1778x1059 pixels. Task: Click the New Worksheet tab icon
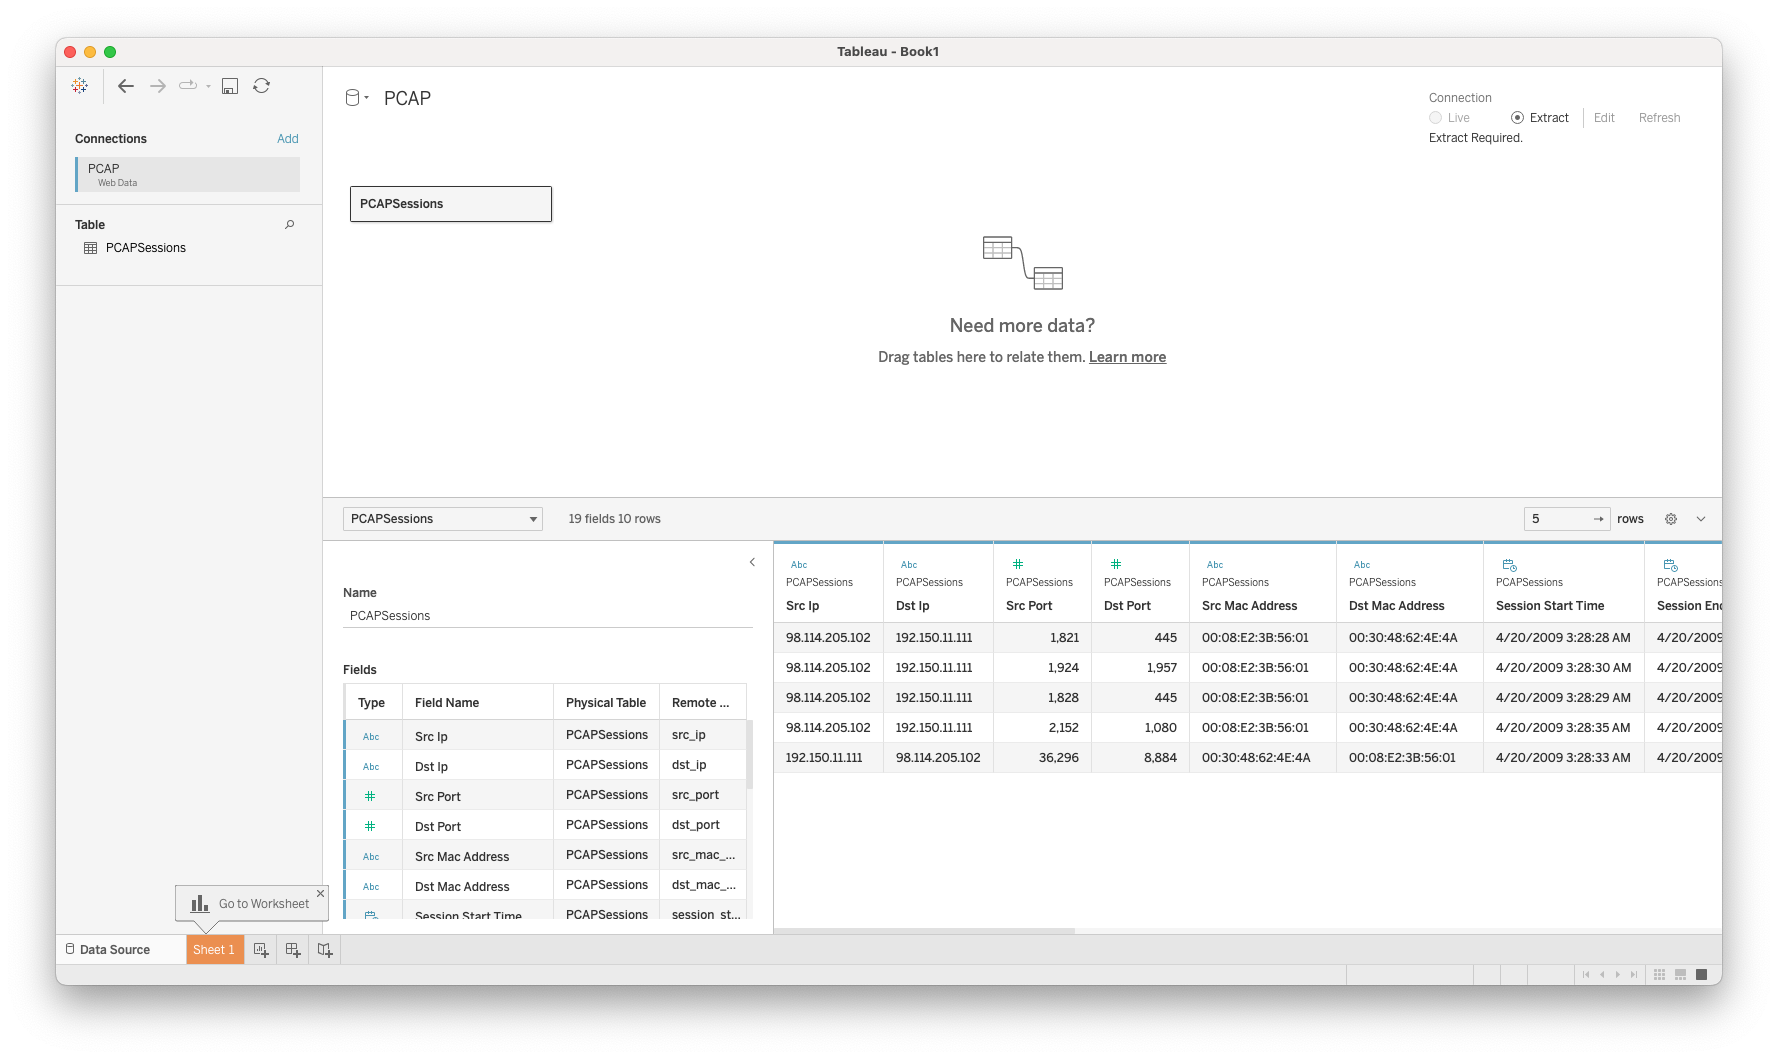(261, 950)
